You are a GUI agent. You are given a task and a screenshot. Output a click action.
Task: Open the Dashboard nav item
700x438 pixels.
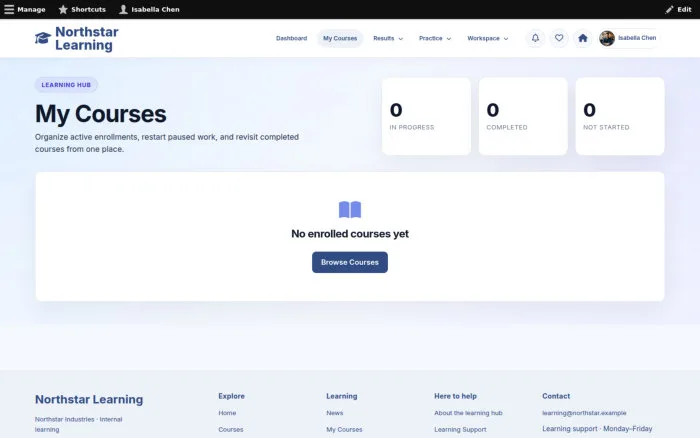(292, 38)
